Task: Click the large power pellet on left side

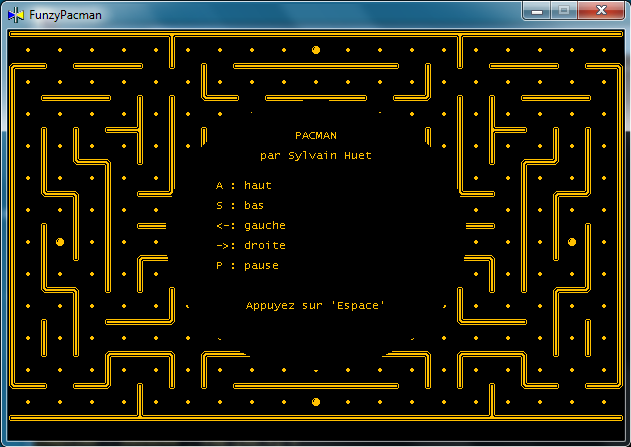Action: coord(60,242)
